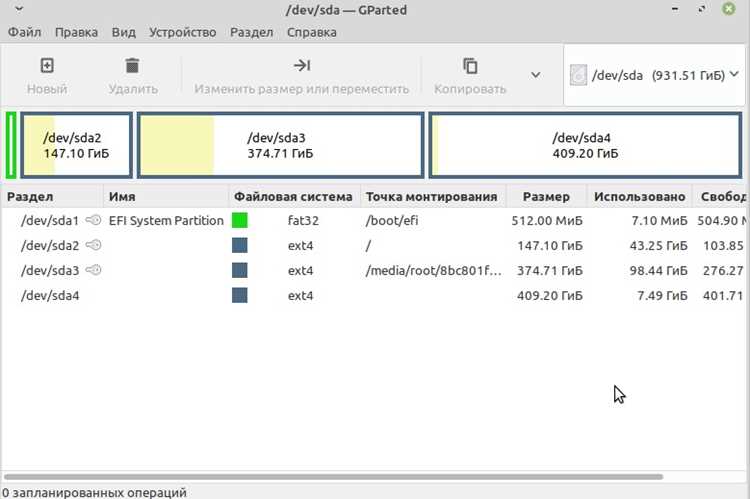750x499 pixels.
Task: Click the 409.20 ГиБ size cell in table
Action: 550,296
